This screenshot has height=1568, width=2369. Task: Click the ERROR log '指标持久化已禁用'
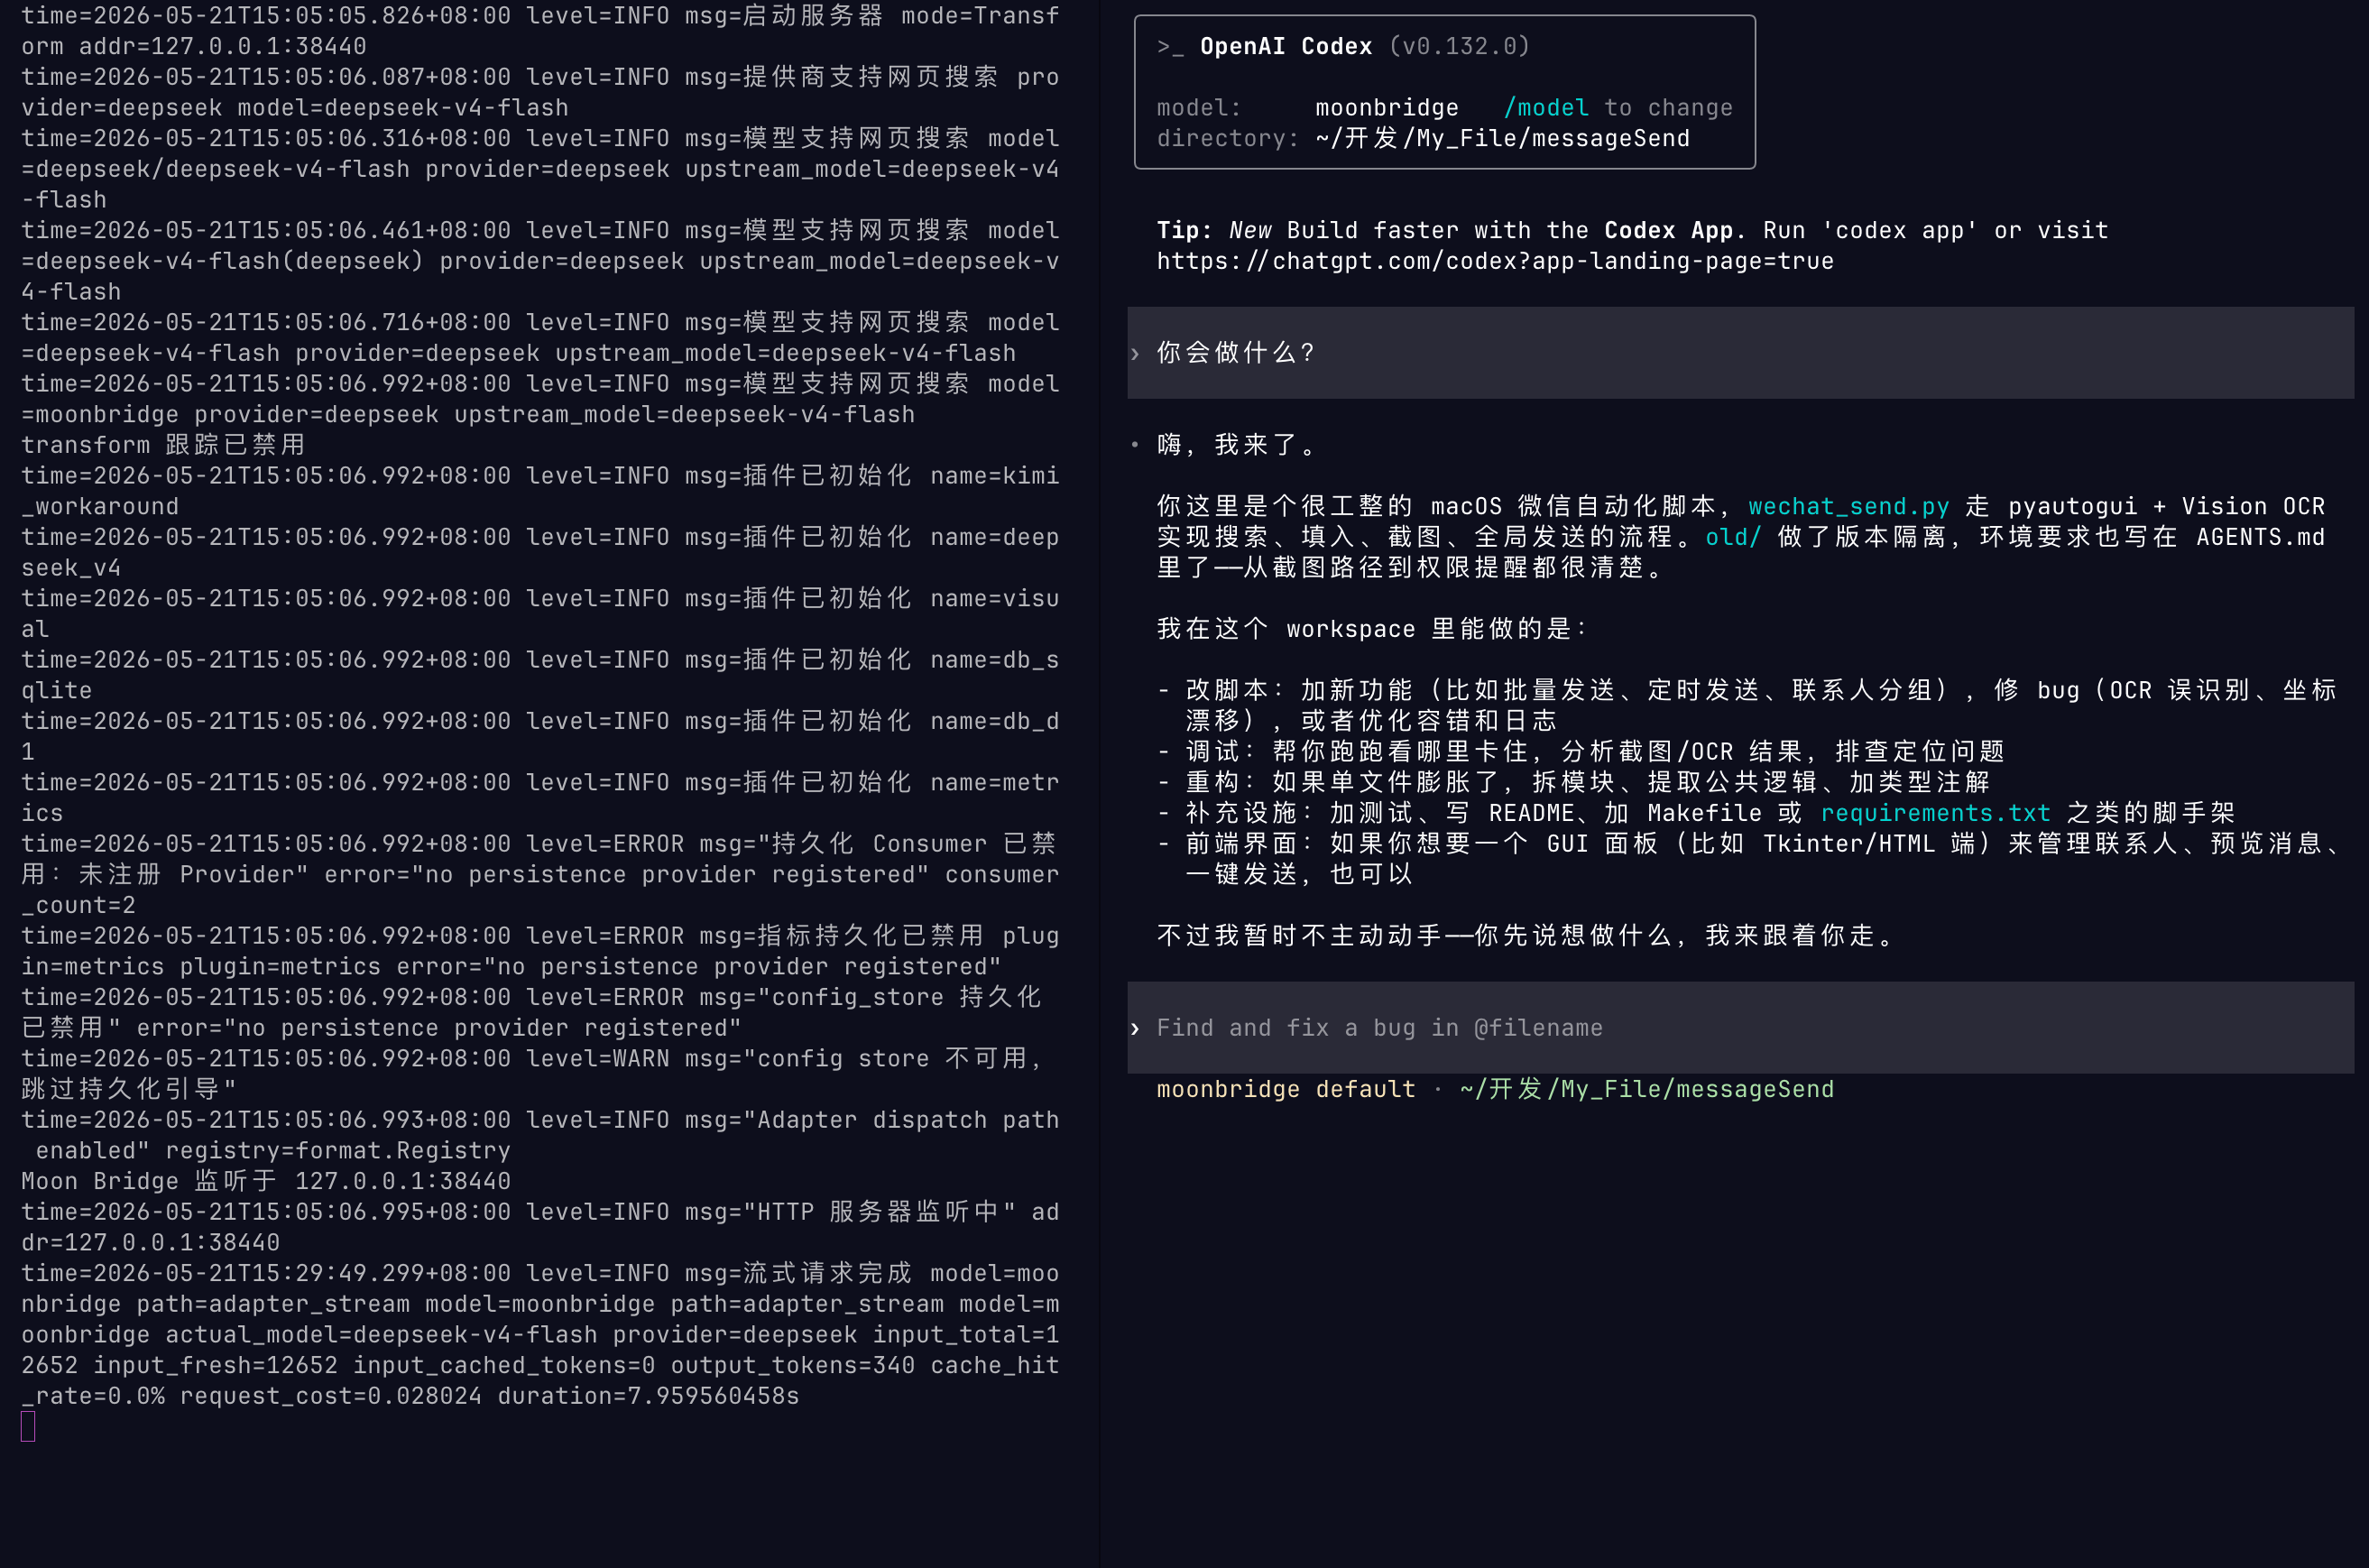[x=540, y=951]
